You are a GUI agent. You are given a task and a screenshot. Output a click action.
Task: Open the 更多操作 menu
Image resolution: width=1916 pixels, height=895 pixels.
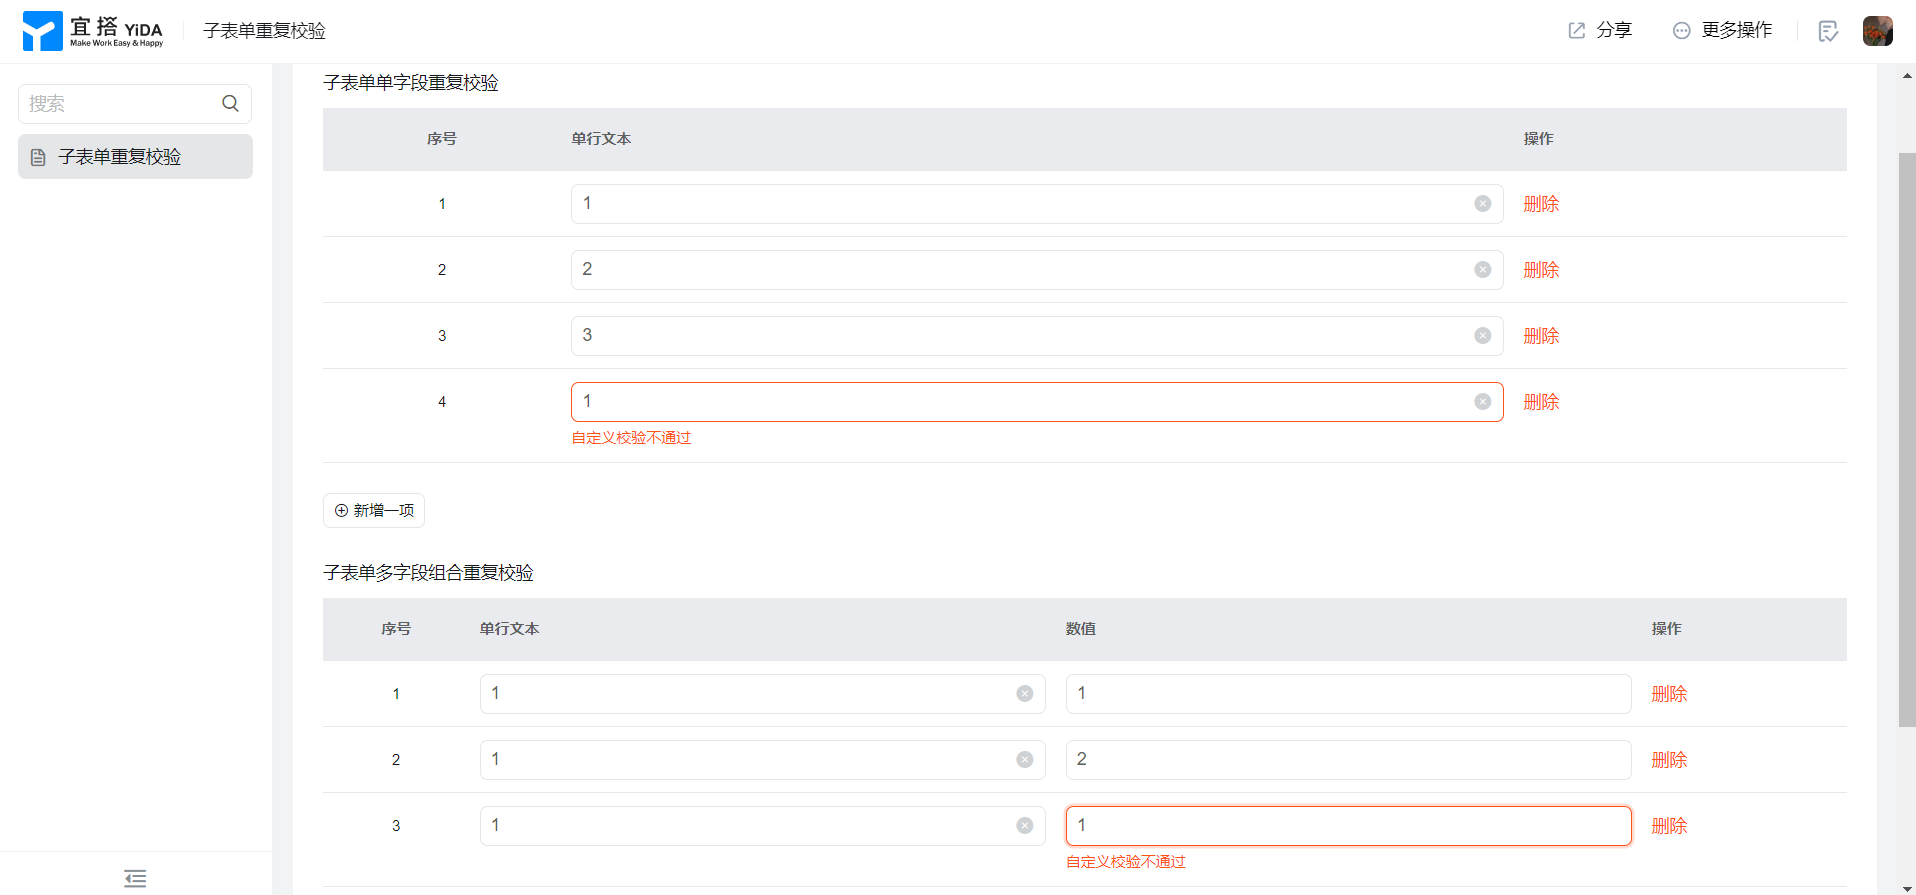pos(1722,30)
